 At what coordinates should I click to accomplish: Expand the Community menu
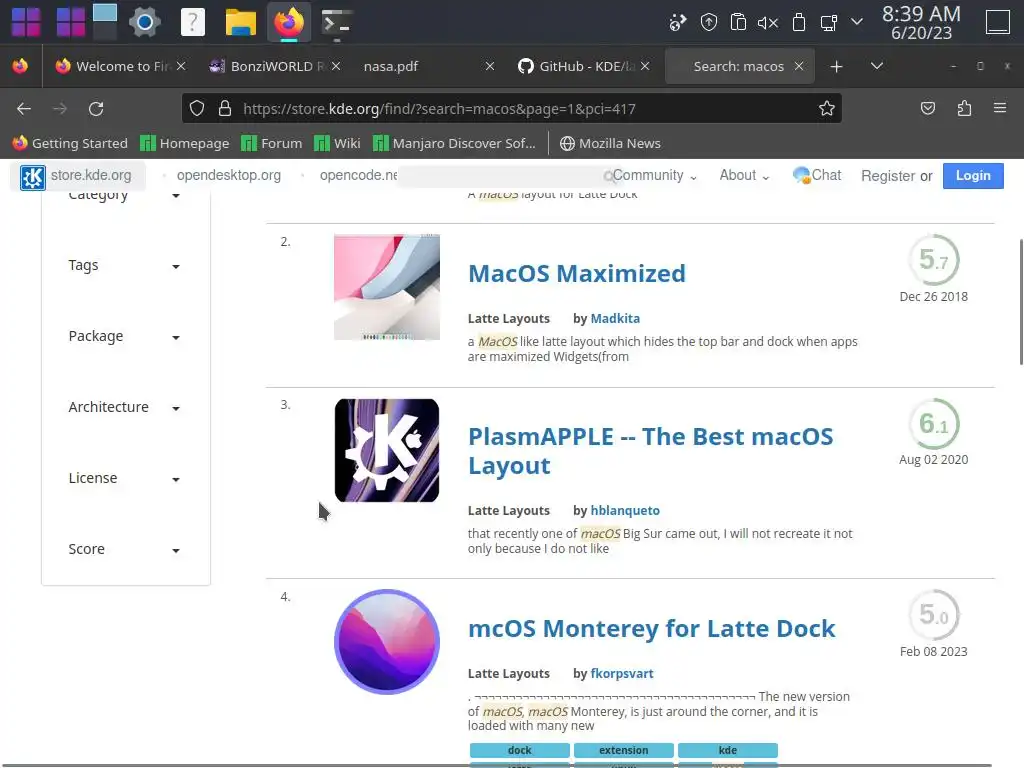654,176
